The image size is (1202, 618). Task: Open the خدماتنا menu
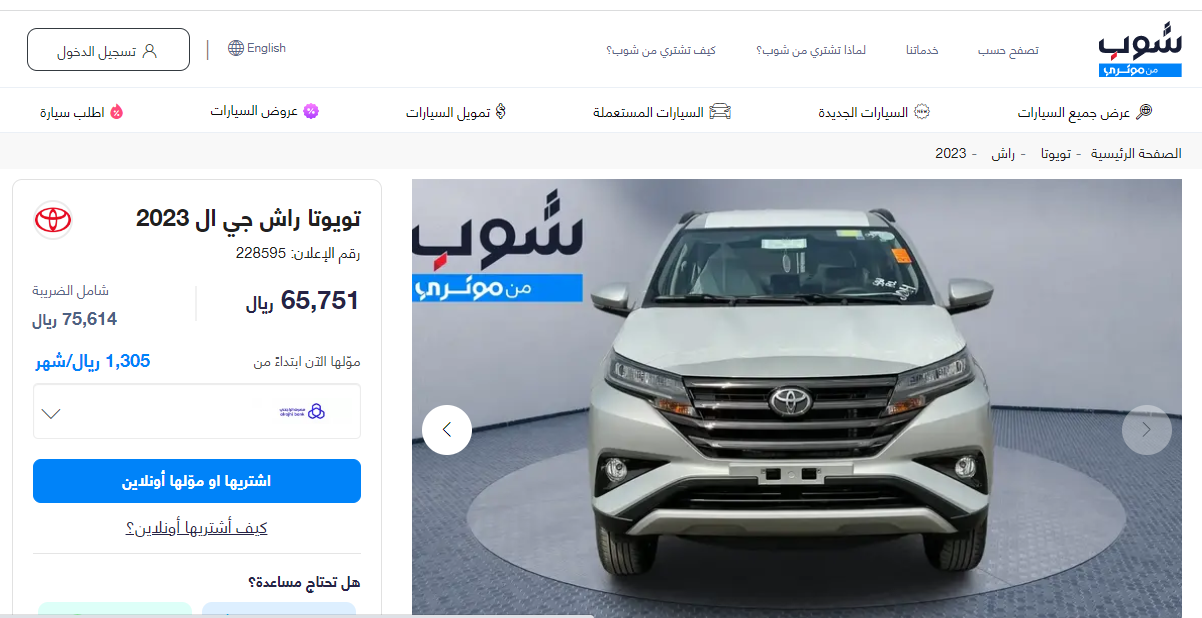click(922, 50)
